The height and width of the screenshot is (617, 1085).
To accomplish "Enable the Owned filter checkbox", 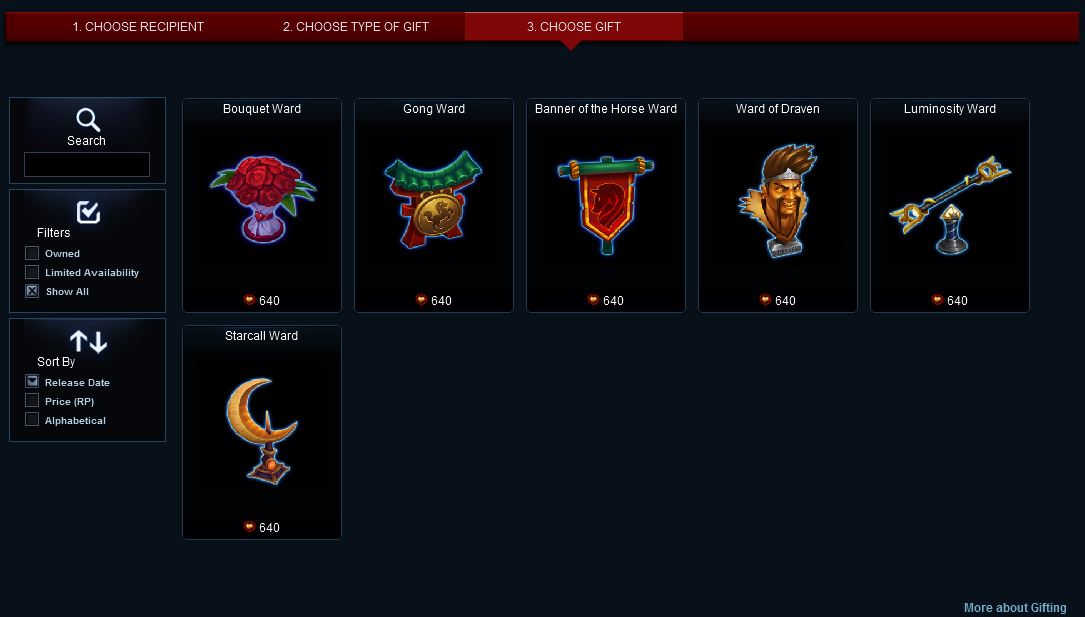I will [32, 253].
